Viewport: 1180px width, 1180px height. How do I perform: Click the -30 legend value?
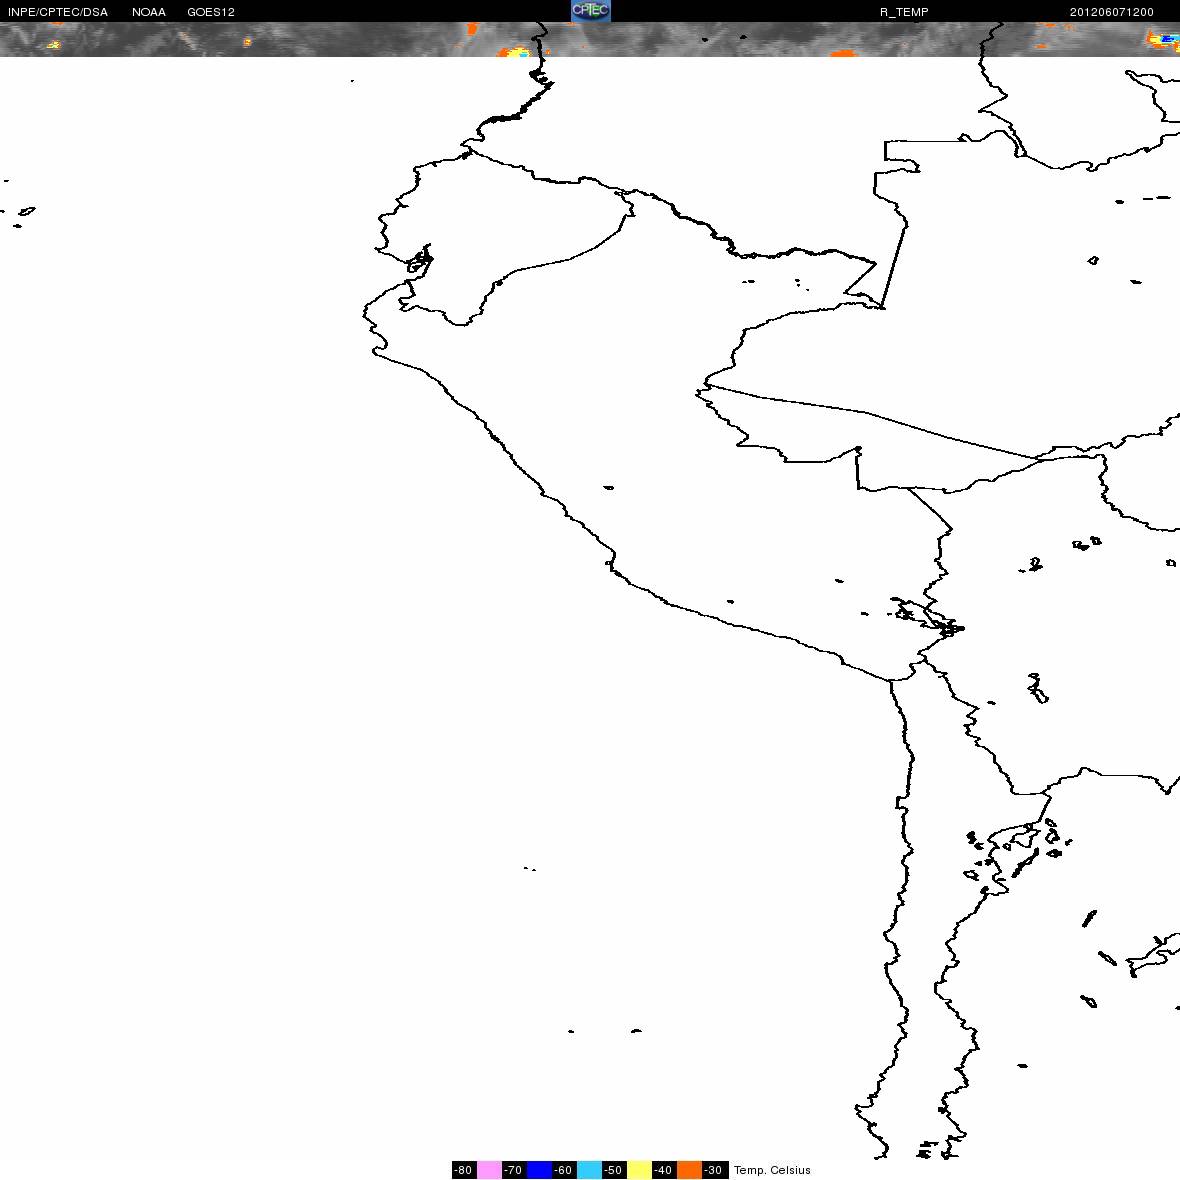pos(713,1169)
